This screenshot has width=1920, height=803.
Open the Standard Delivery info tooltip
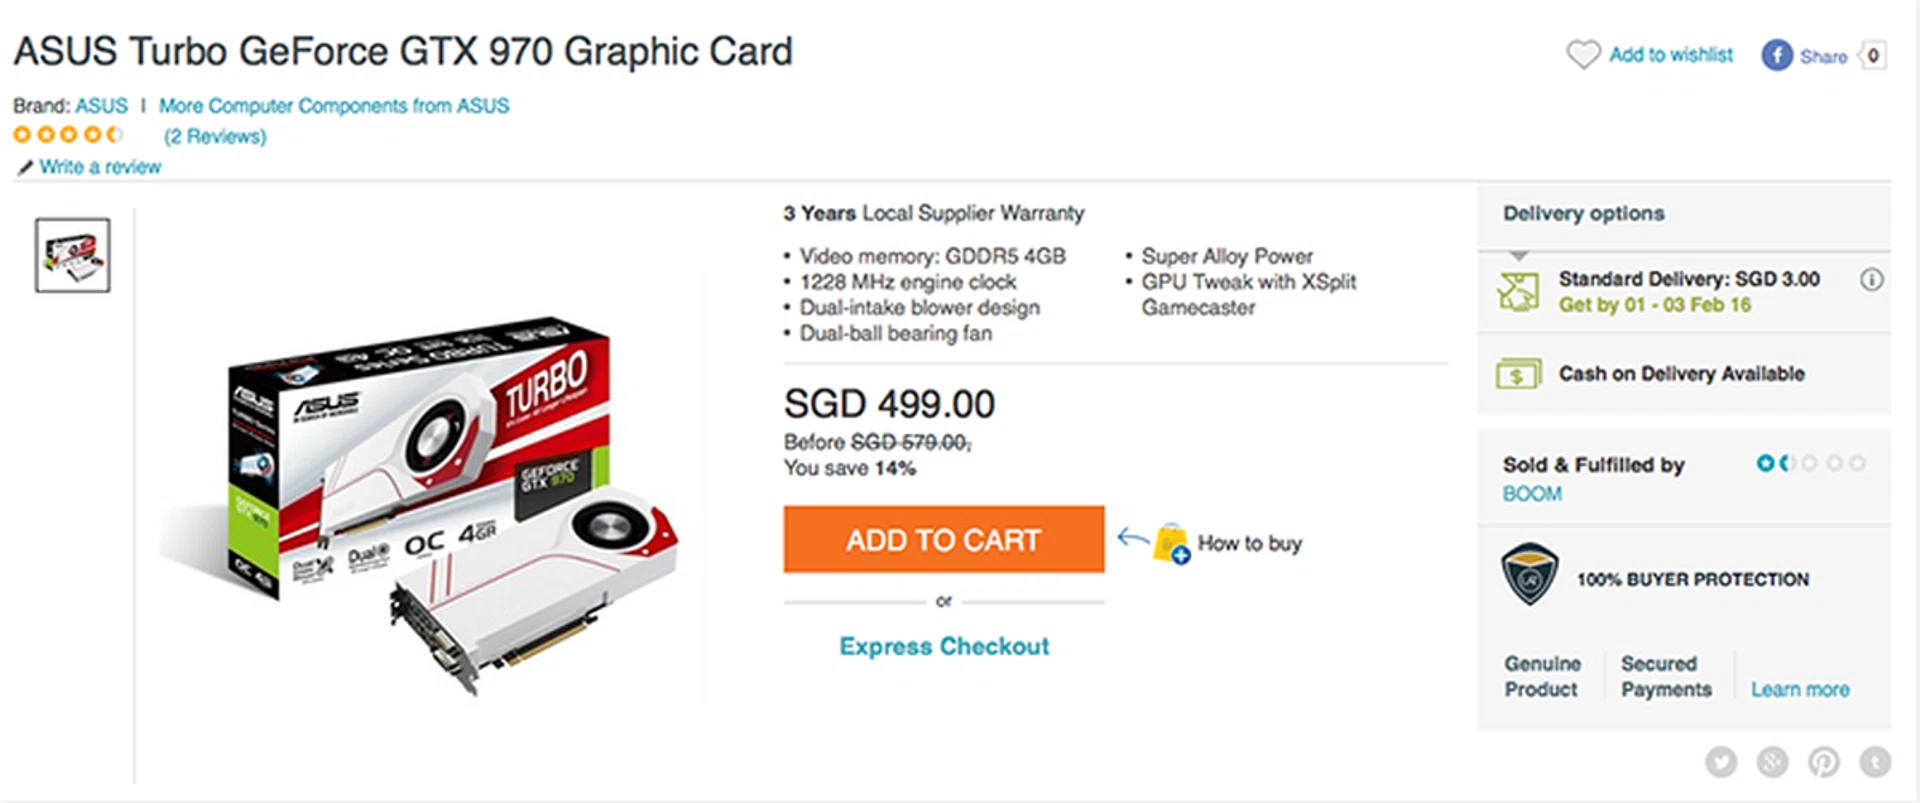tap(1872, 280)
